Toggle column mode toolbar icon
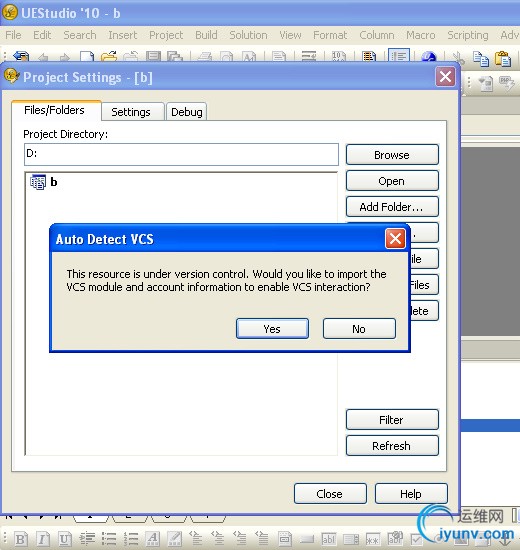Viewport: 520px width, 550px height. tap(369, 56)
